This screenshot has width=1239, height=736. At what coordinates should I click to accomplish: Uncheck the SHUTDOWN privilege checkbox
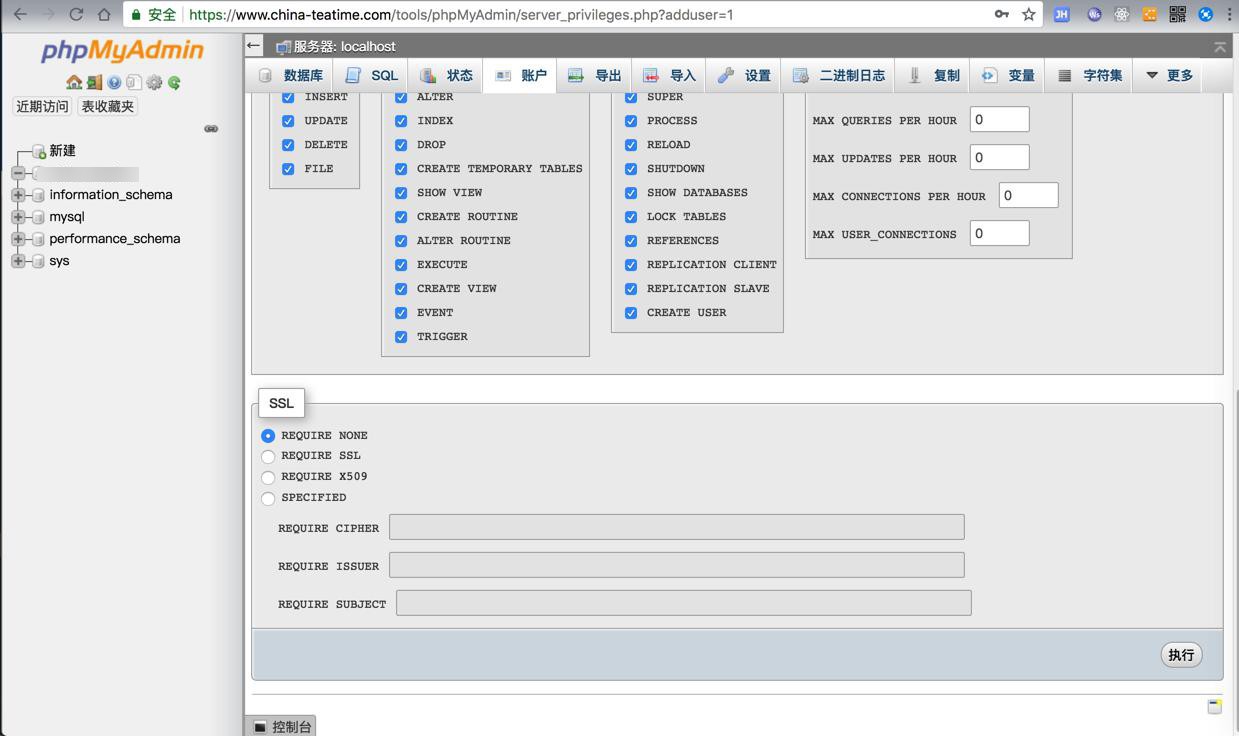(631, 169)
